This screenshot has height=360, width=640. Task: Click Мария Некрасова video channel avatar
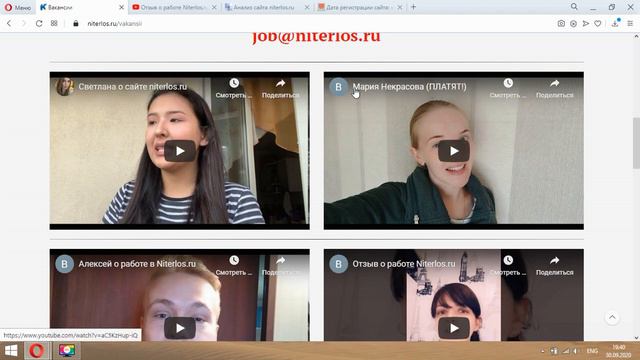(338, 87)
